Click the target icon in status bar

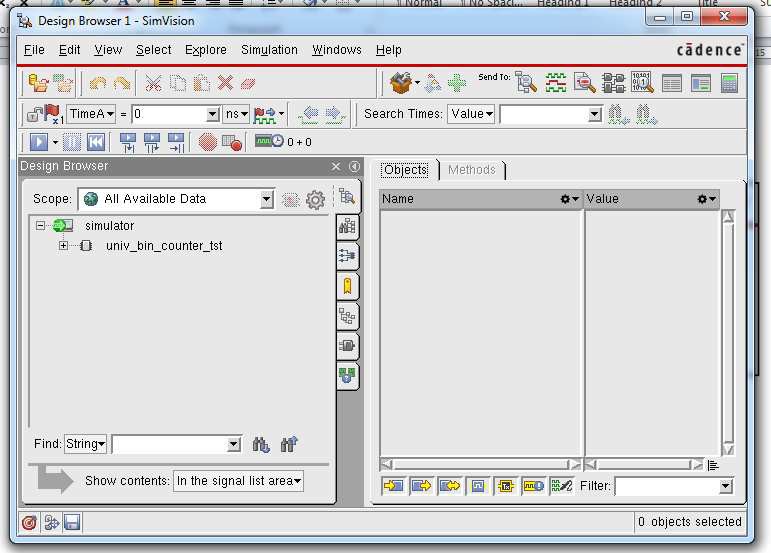click(x=29, y=523)
